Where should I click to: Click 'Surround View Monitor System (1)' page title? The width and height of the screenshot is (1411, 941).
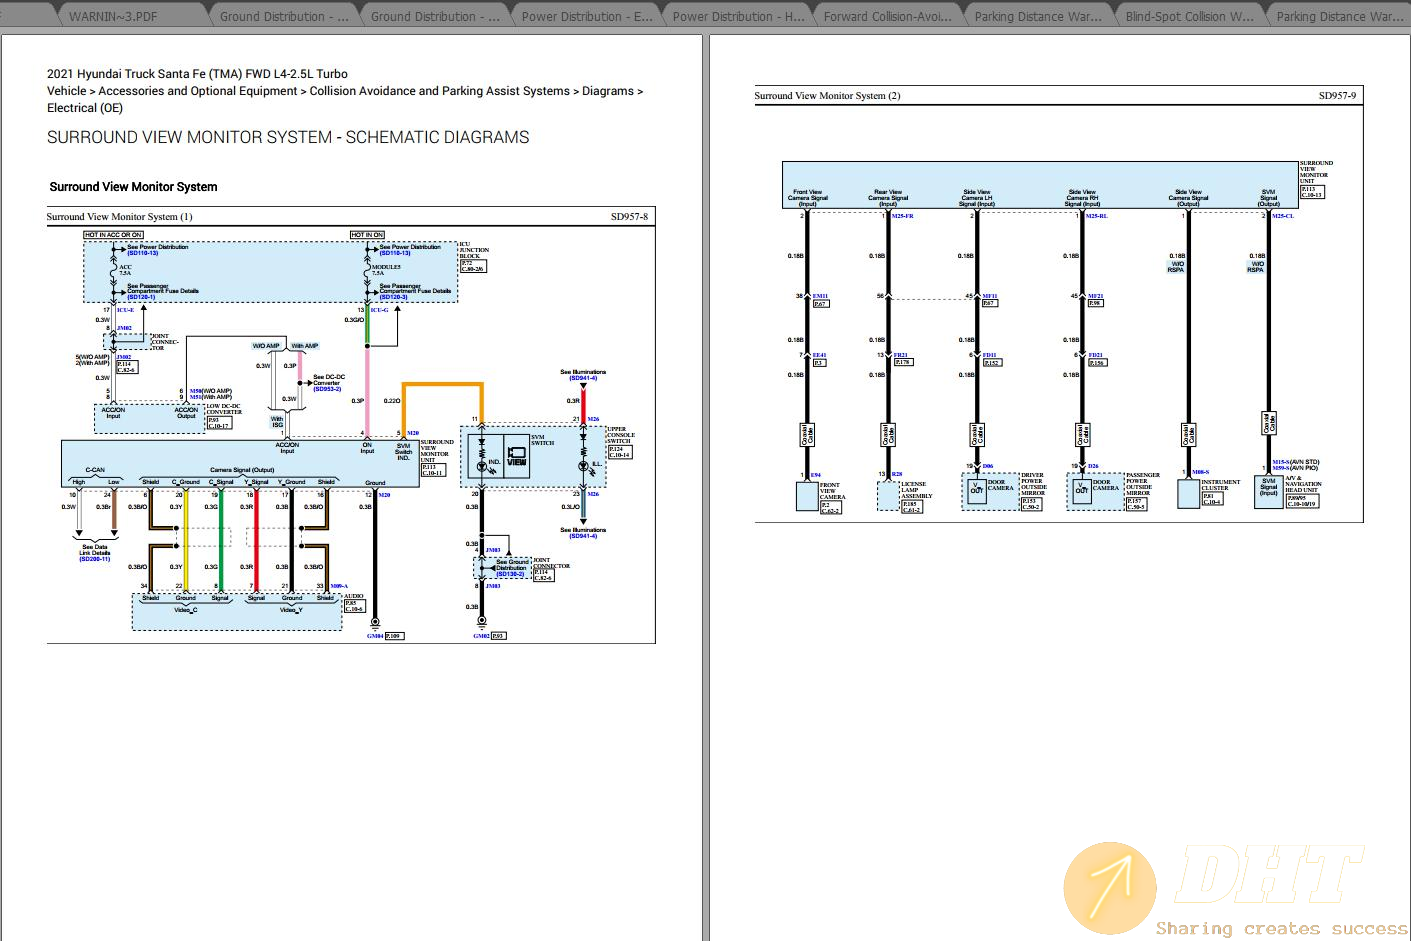pos(119,217)
